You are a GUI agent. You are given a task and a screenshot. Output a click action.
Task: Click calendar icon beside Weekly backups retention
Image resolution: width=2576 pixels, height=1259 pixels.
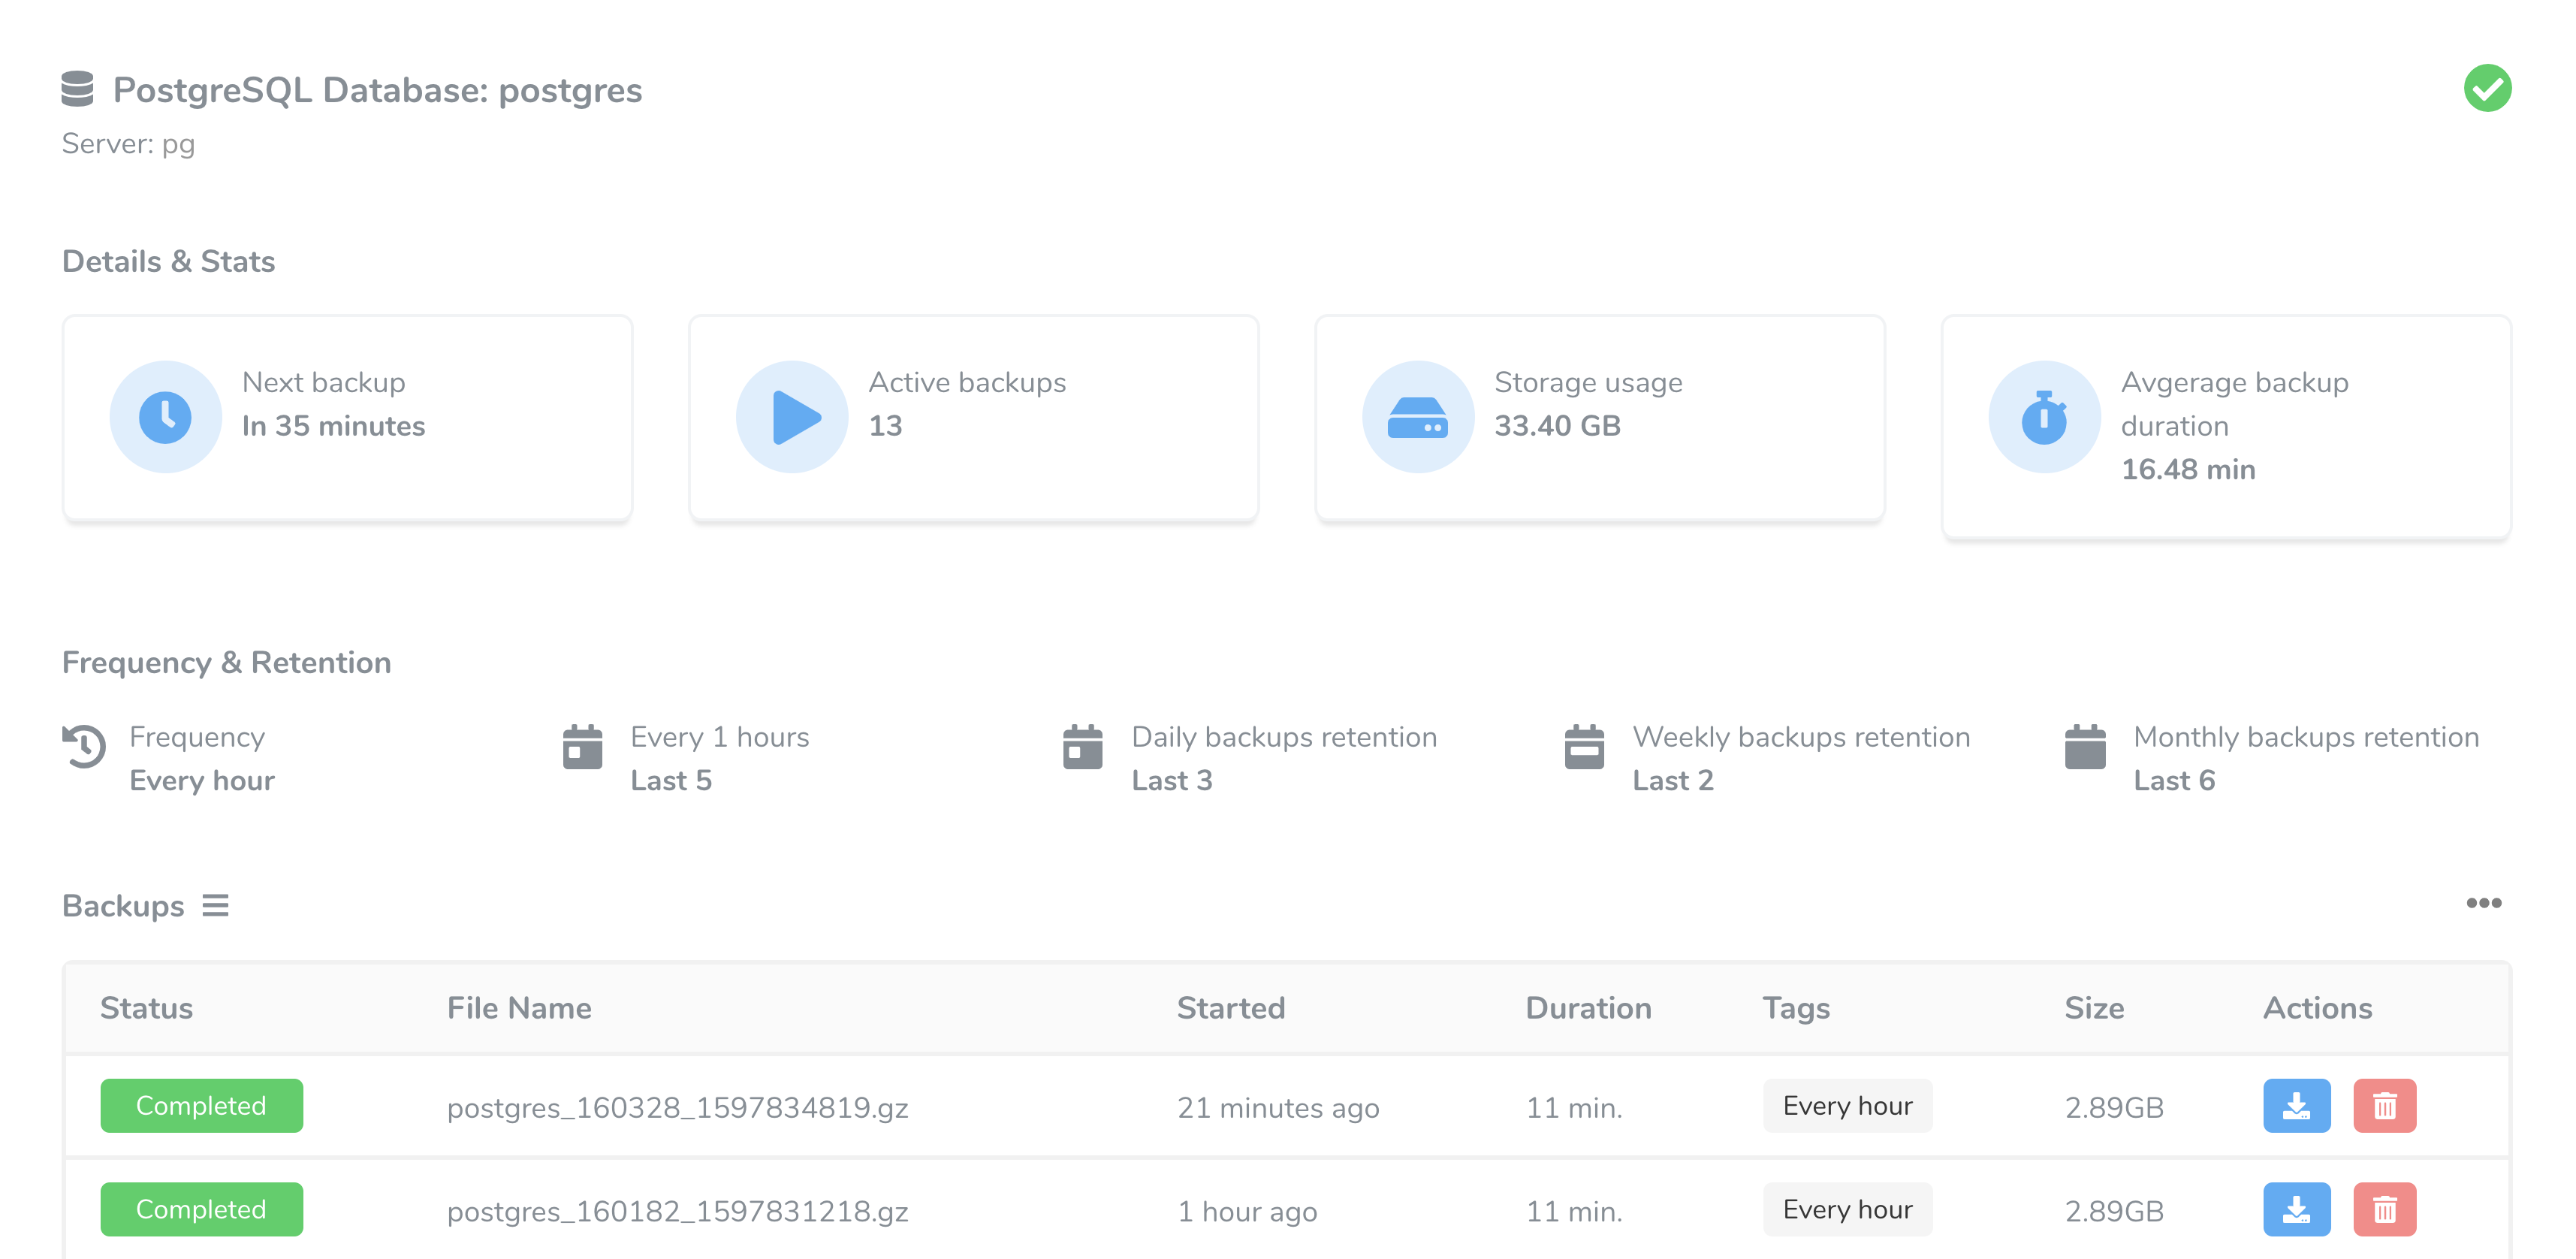[x=1584, y=747]
